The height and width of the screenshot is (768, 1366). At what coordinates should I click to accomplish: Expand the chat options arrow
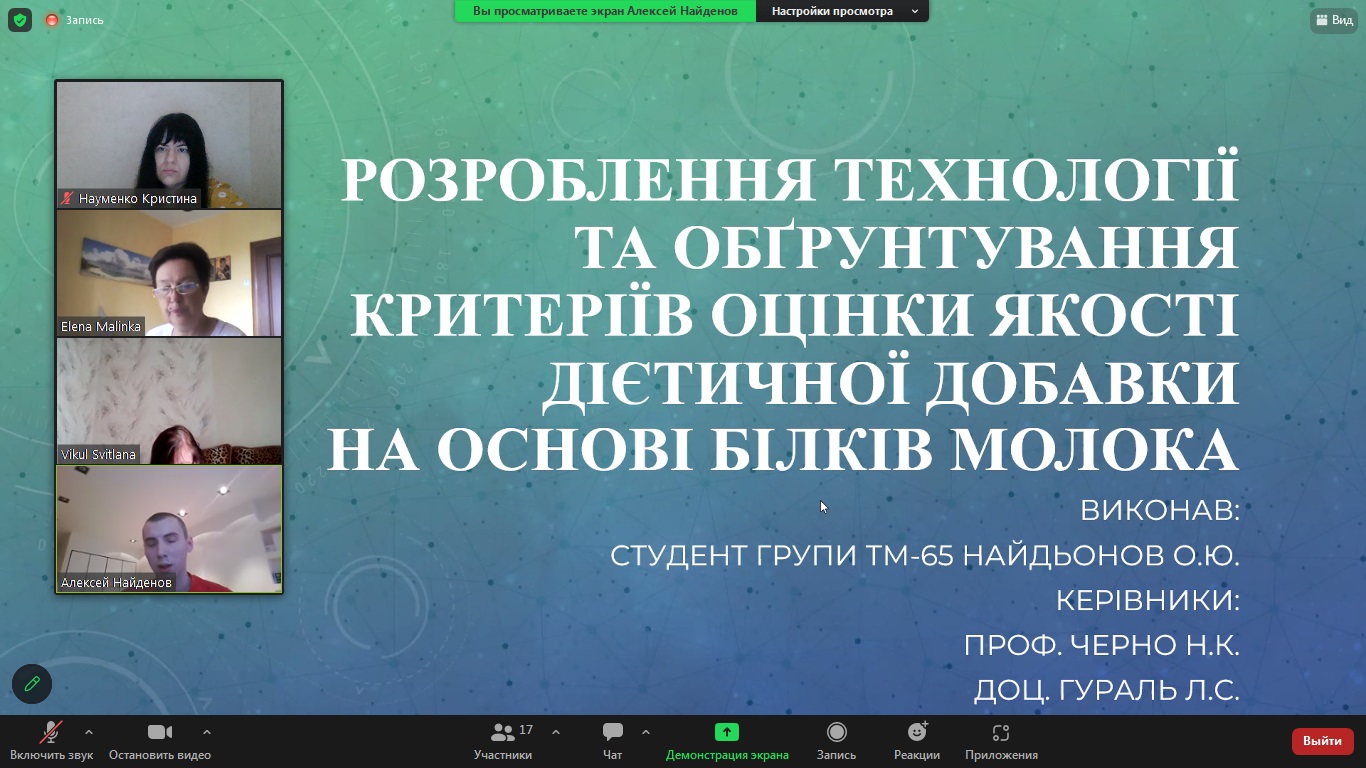pos(646,732)
